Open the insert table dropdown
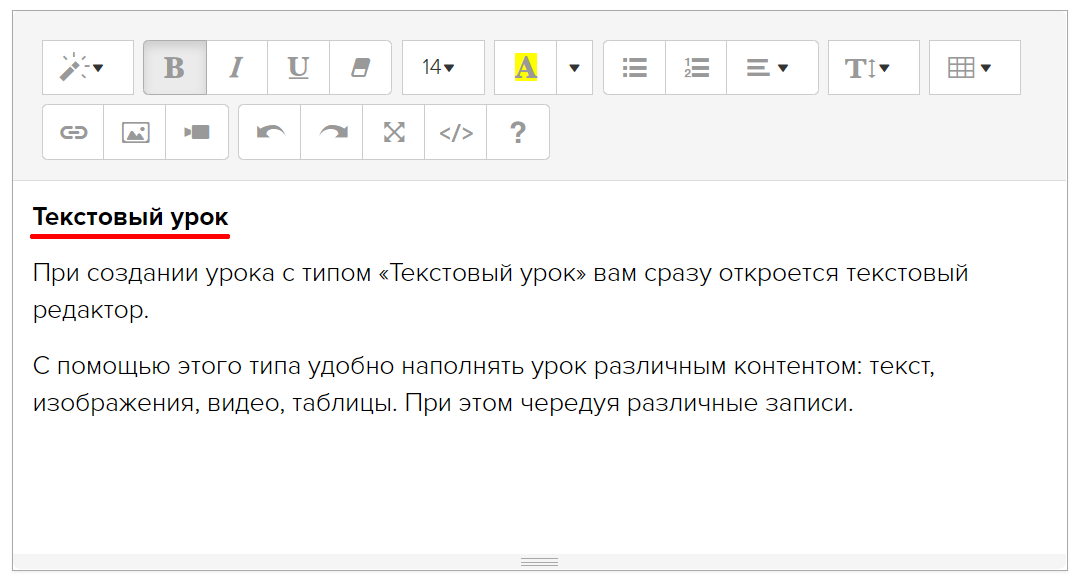The width and height of the screenshot is (1080, 580). [974, 68]
